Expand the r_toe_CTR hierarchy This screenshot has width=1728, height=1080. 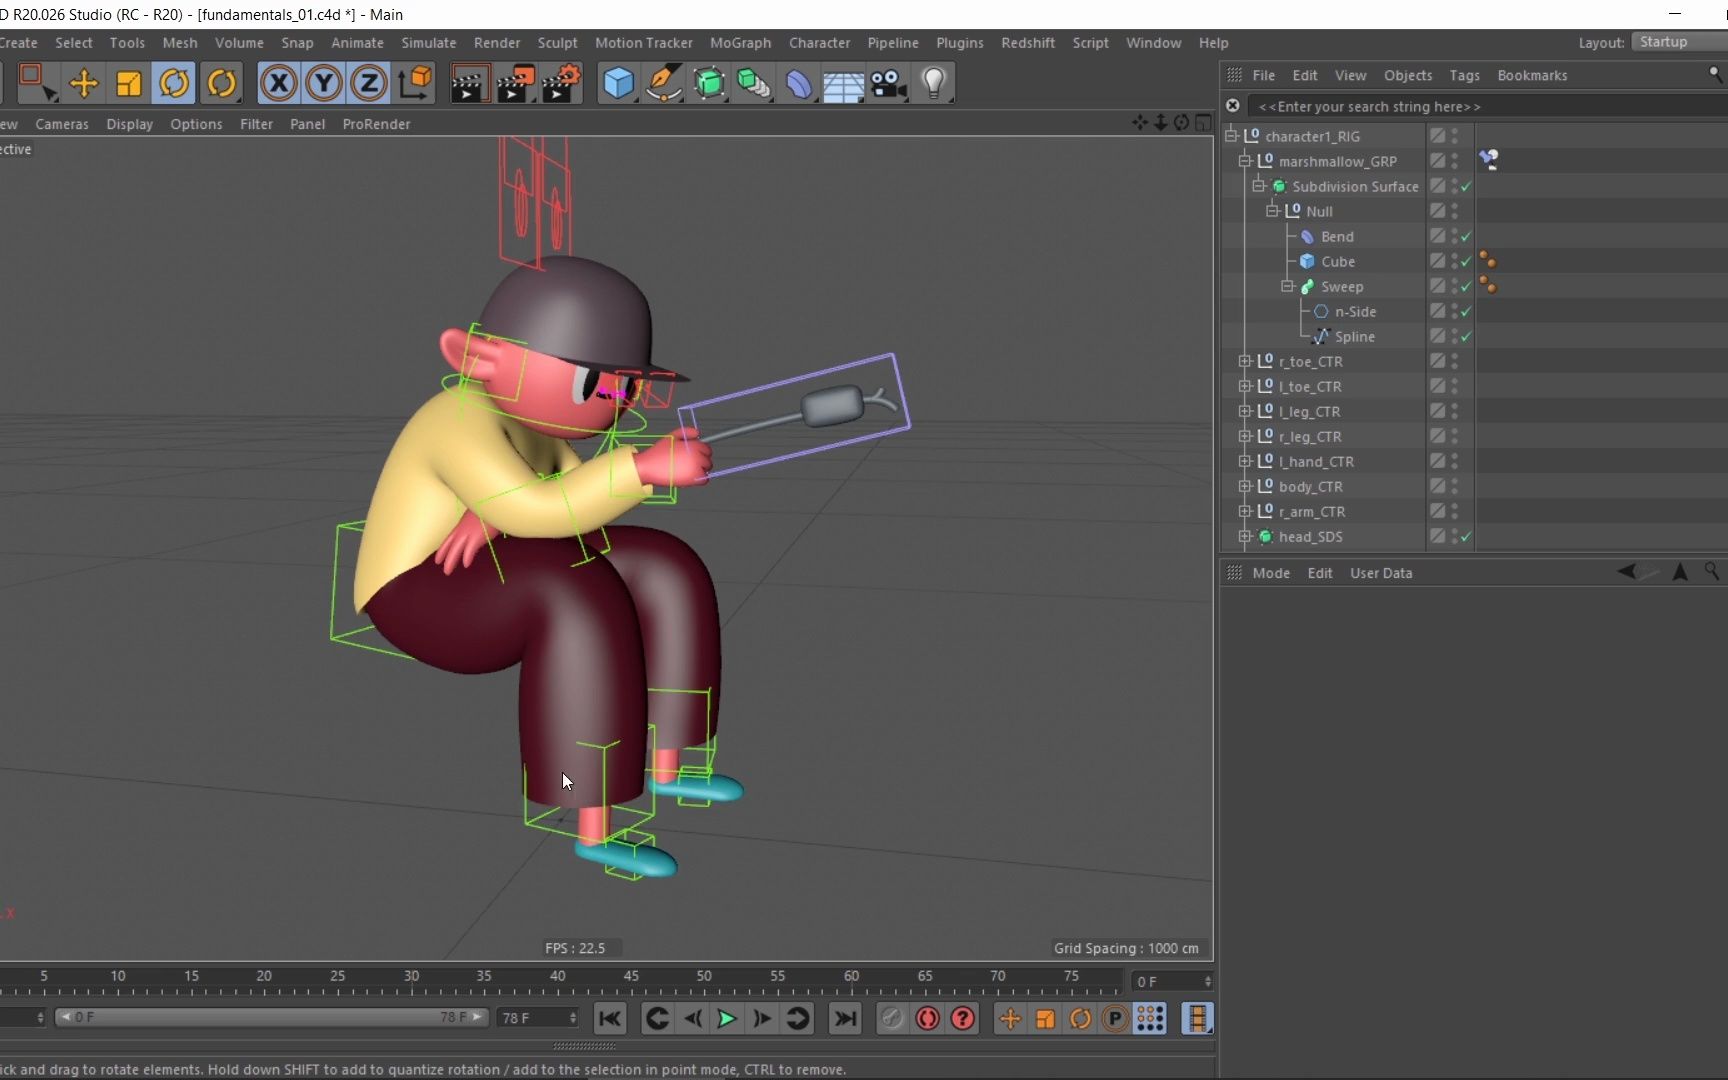1244,361
